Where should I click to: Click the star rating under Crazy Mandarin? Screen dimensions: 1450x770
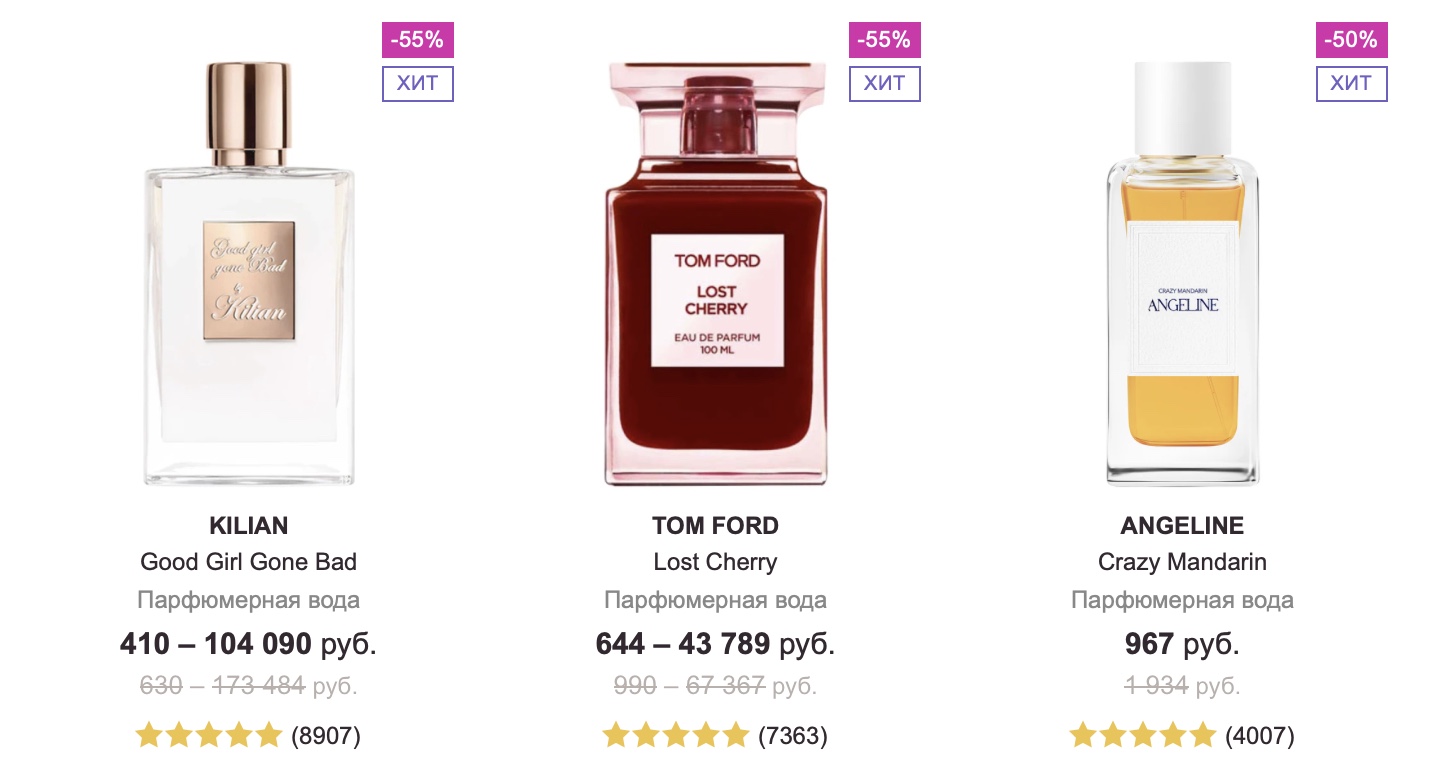pos(1143,736)
